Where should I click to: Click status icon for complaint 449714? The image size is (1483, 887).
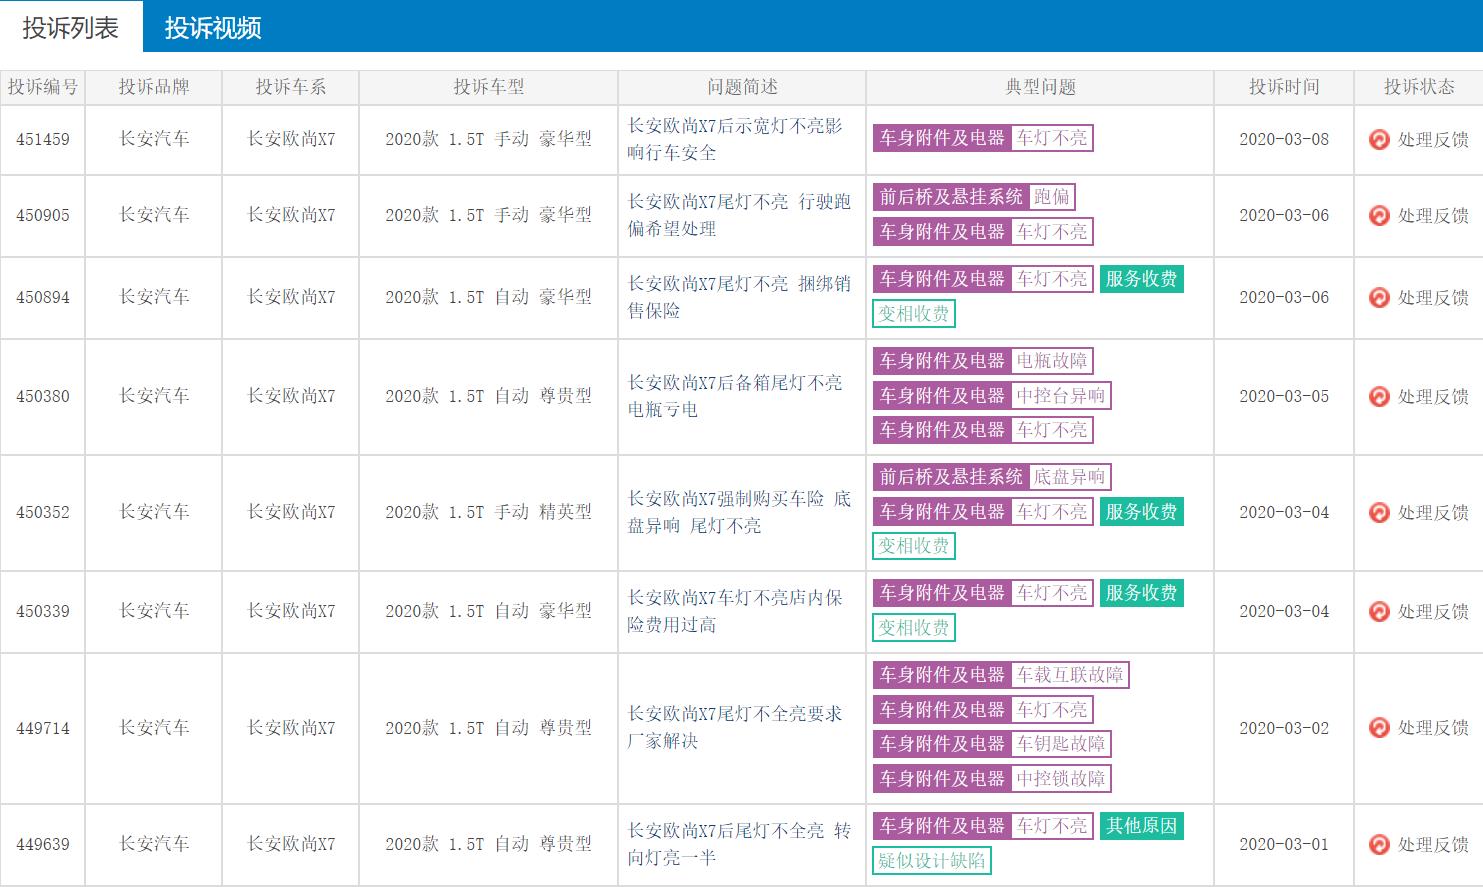pos(1379,728)
